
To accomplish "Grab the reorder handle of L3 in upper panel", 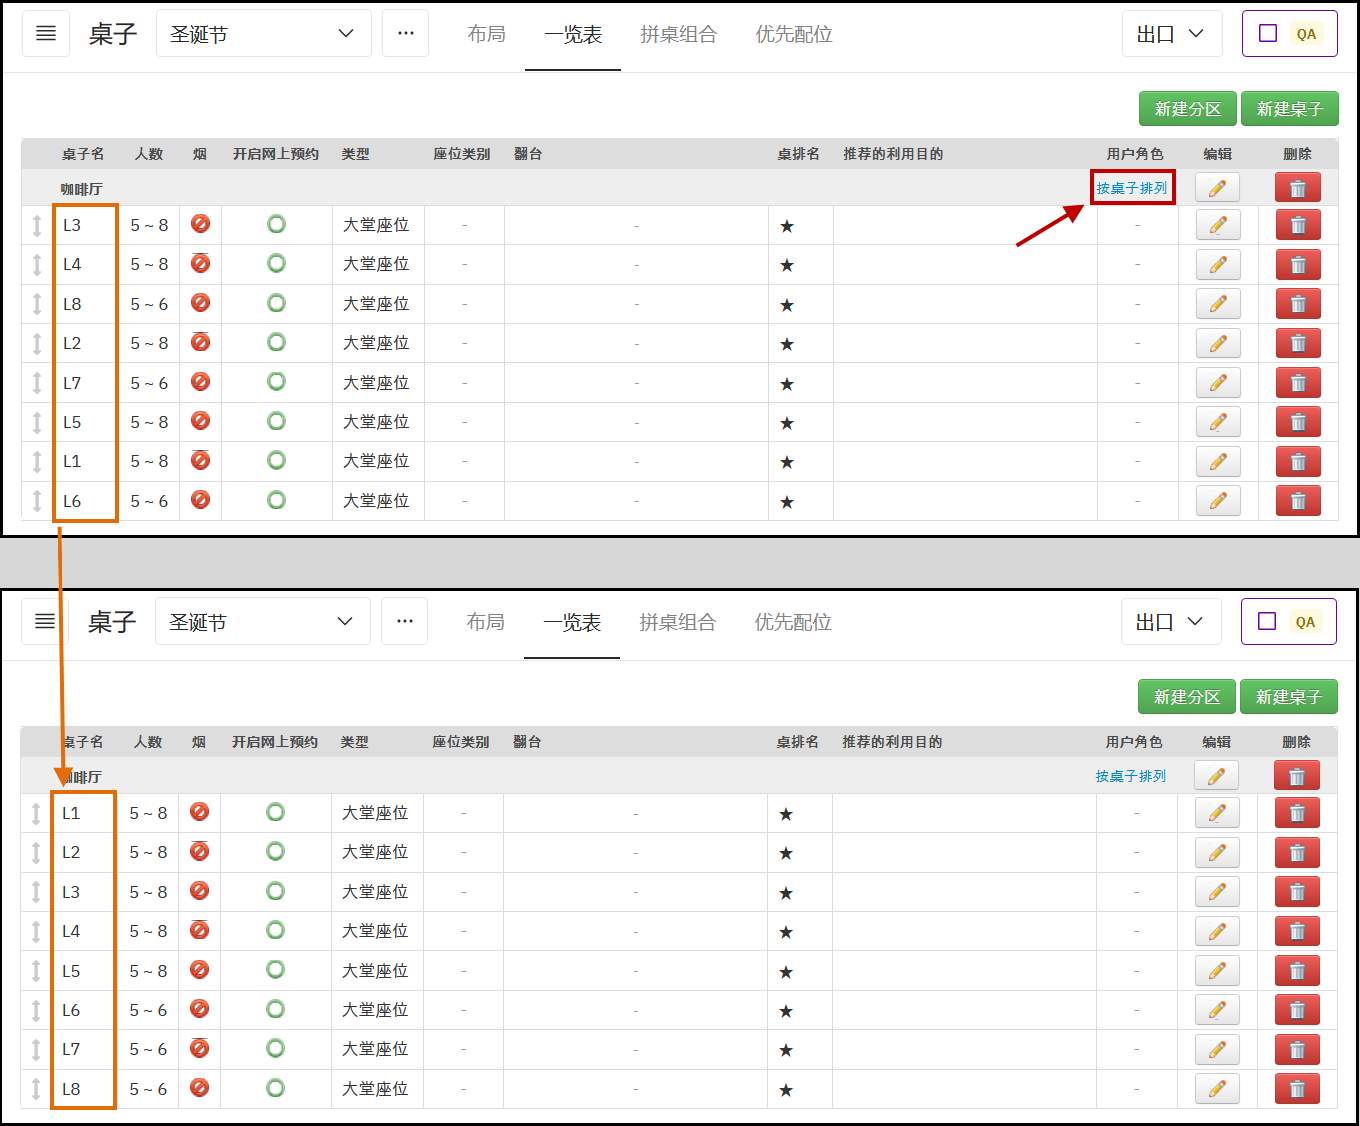I will pyautogui.click(x=37, y=225).
